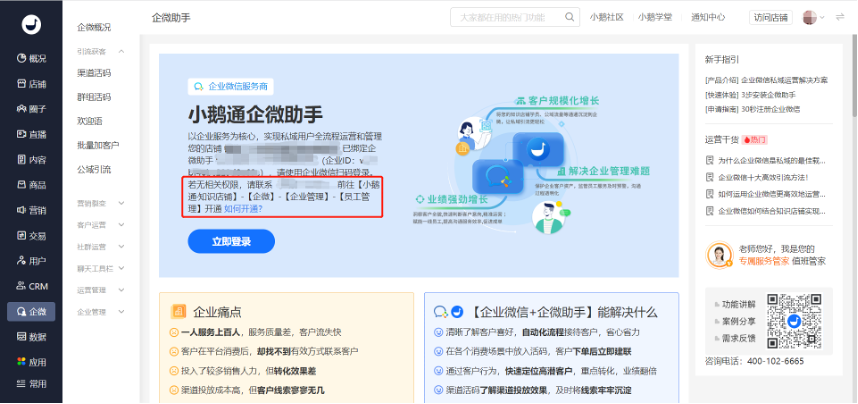This screenshot has height=404, width=858.
Task: Click the 热门 tag beside 运营干货
Action: point(755,140)
